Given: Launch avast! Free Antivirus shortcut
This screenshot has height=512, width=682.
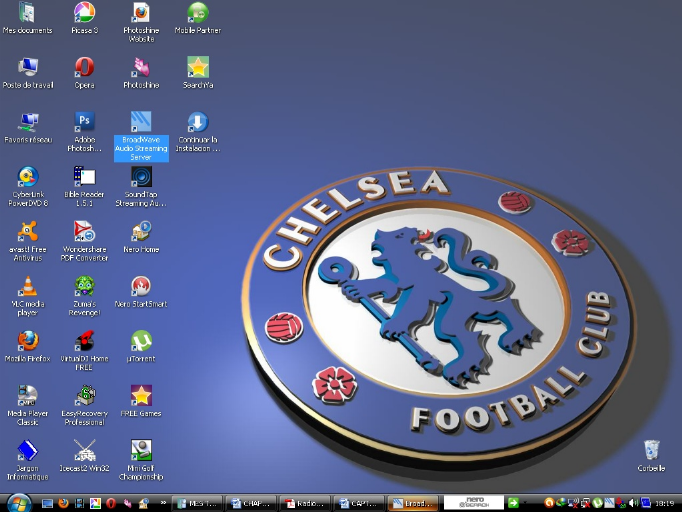Looking at the screenshot, I should [x=28, y=242].
